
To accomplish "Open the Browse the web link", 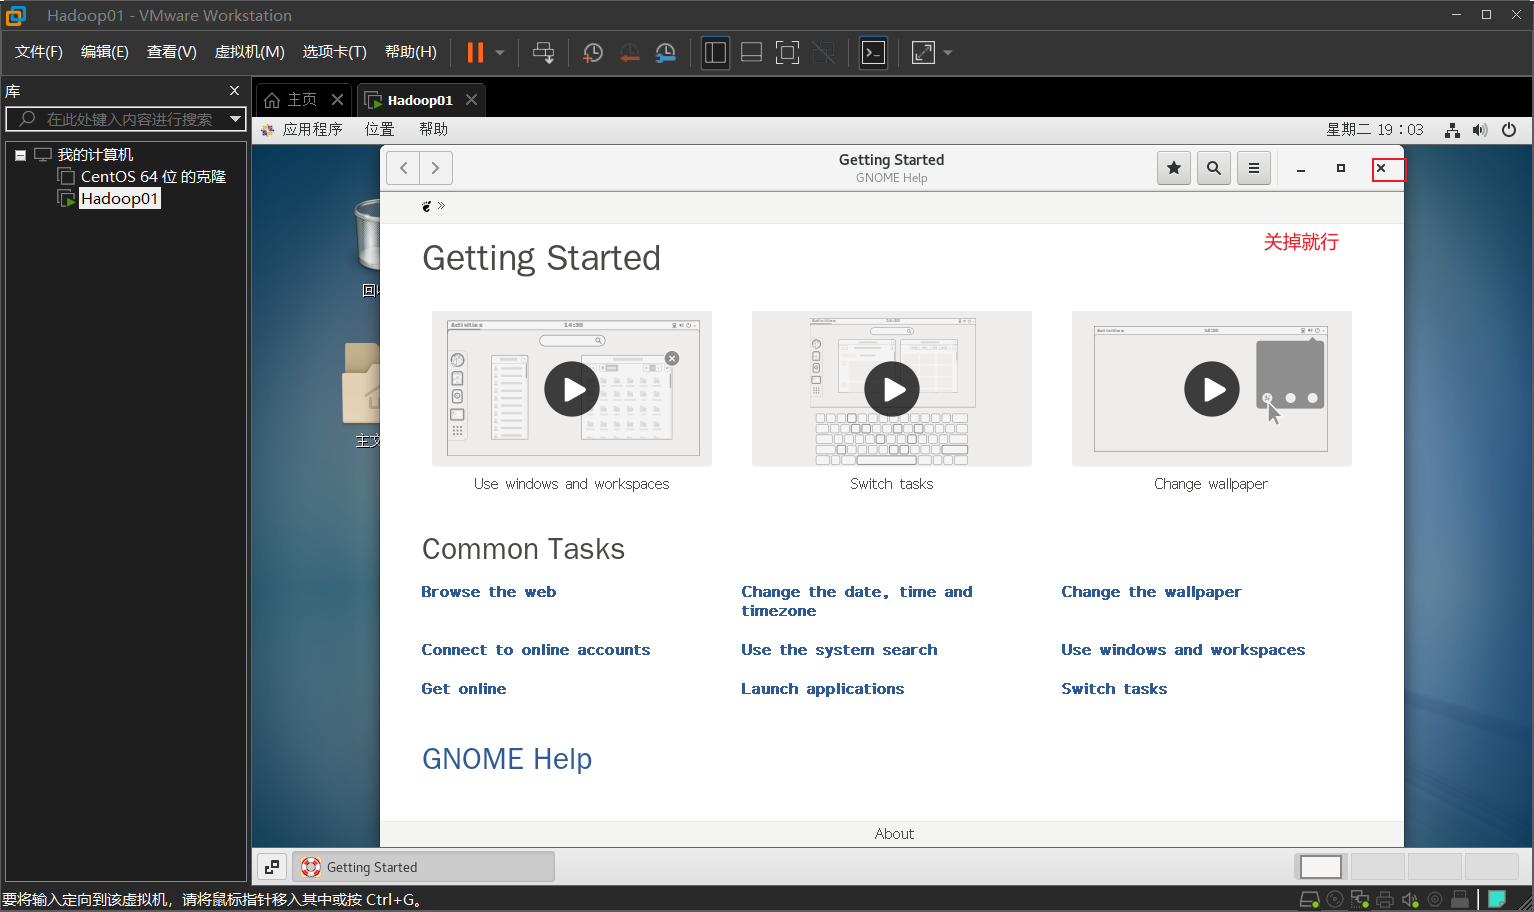I will click(489, 592).
